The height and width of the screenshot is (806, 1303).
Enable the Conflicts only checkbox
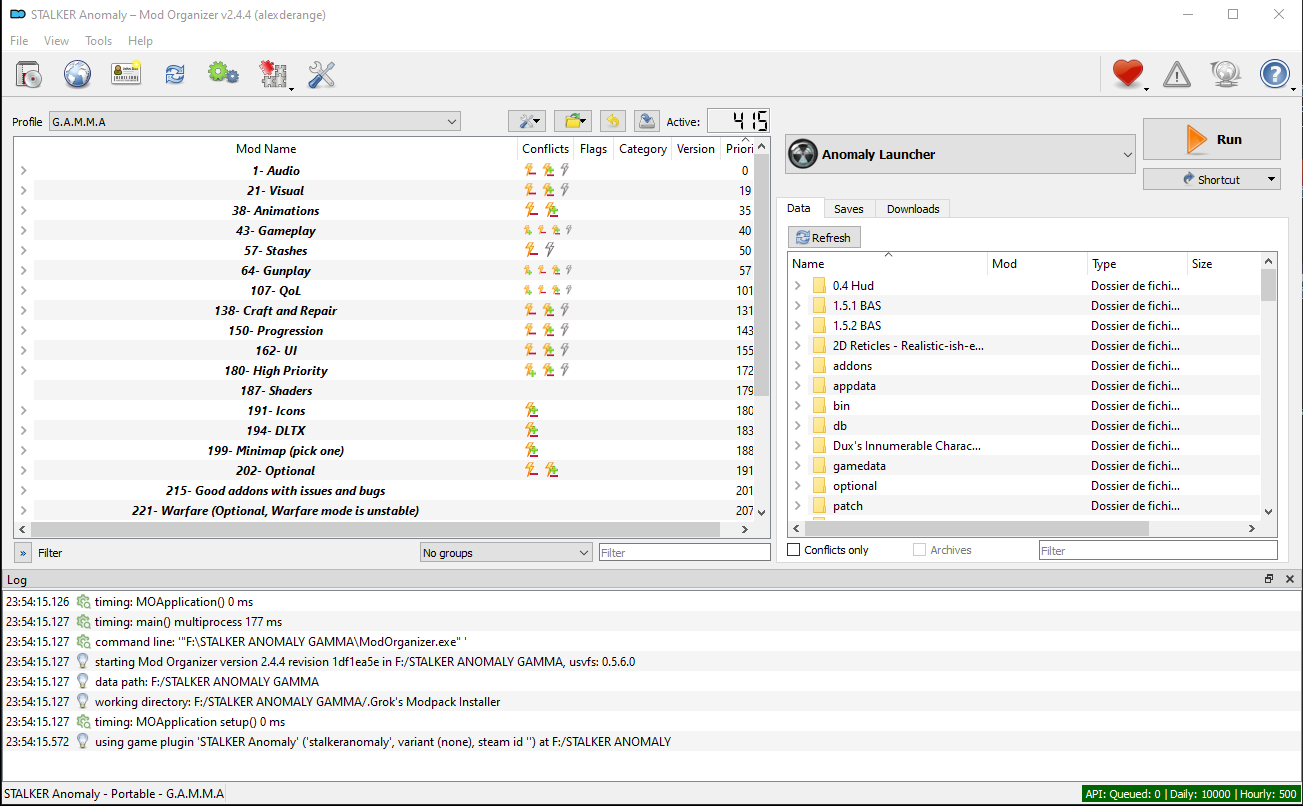click(x=794, y=550)
